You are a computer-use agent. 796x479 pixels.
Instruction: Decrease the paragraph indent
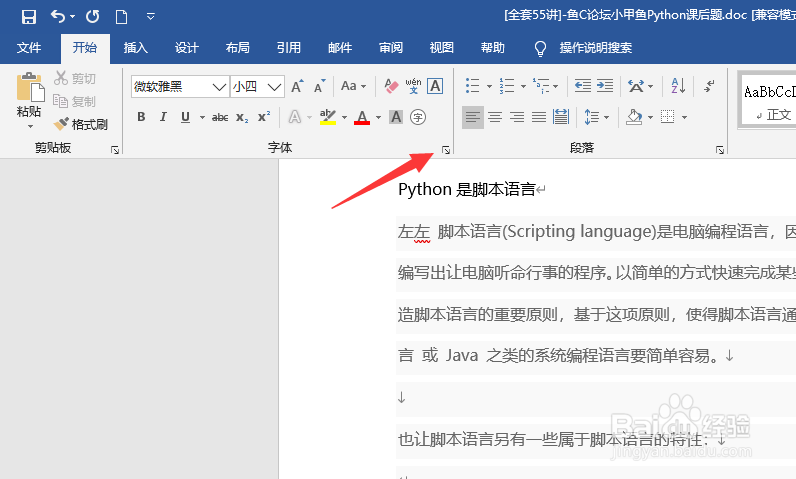[x=582, y=86]
